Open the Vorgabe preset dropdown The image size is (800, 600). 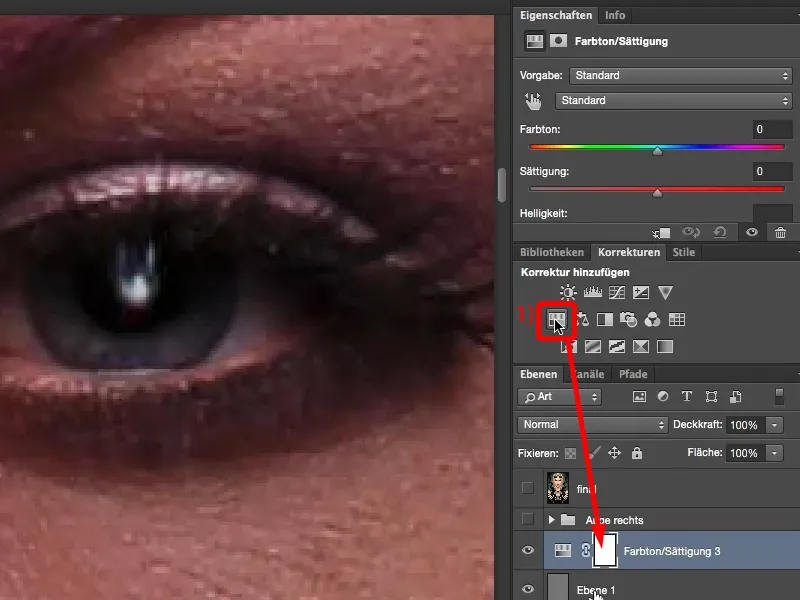(x=681, y=76)
